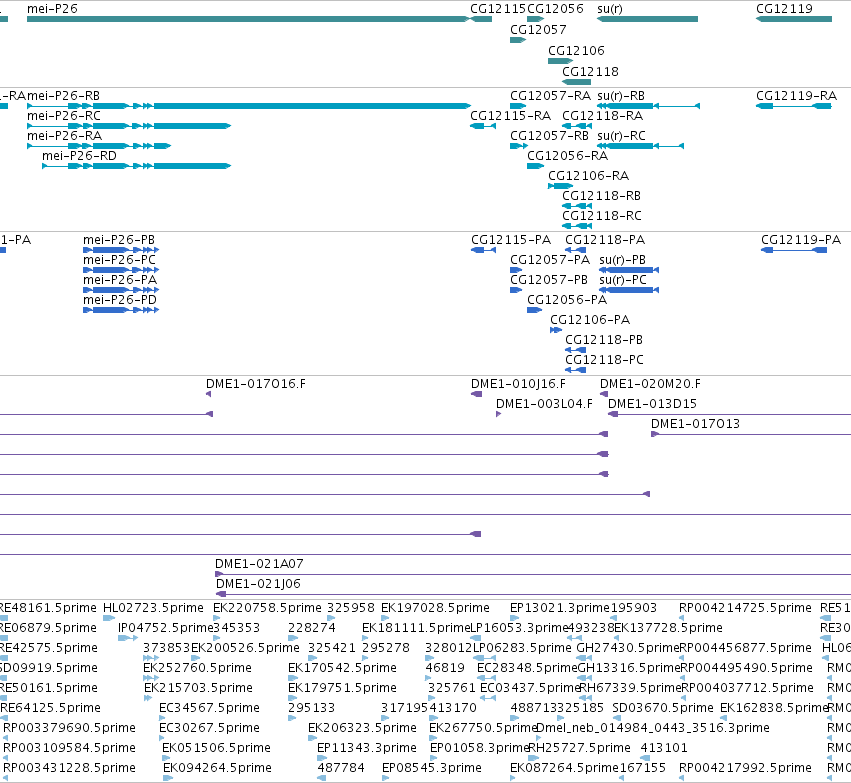Select the CG12056-RA transcript label
The width and height of the screenshot is (851, 783).
tap(567, 156)
